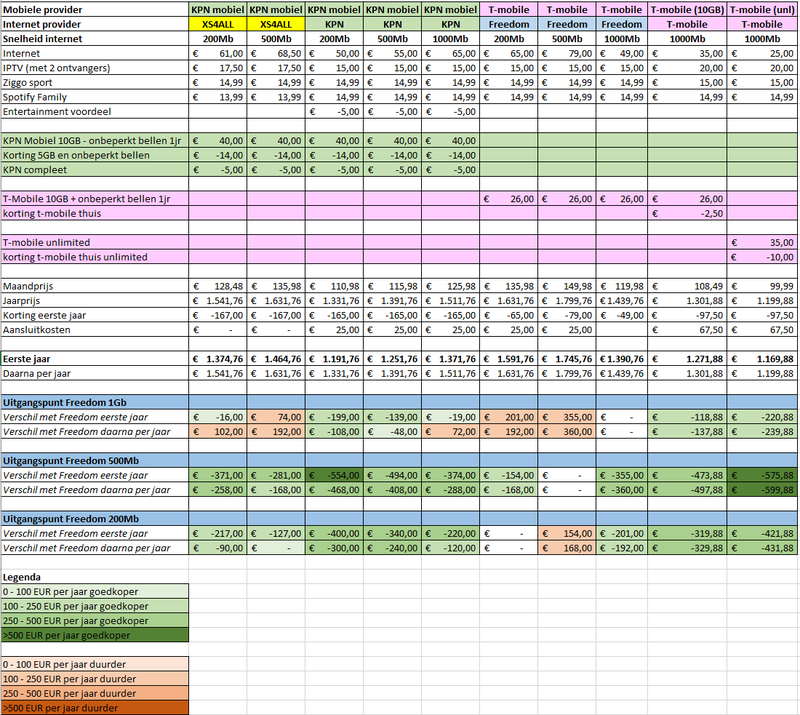Select the Maandprijs value 128,48
The image size is (800, 715).
click(218, 286)
